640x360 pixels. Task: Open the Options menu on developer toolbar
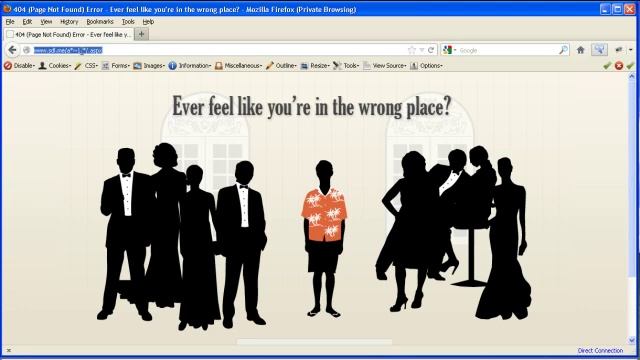click(x=426, y=66)
